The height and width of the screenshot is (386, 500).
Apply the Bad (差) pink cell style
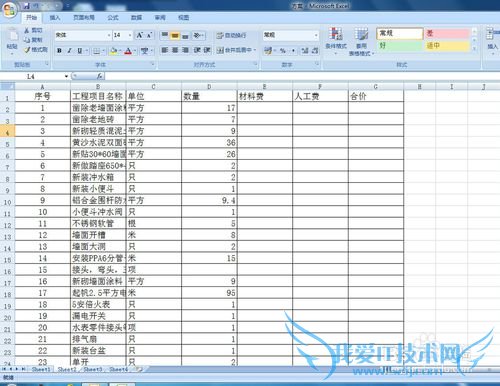pos(446,34)
